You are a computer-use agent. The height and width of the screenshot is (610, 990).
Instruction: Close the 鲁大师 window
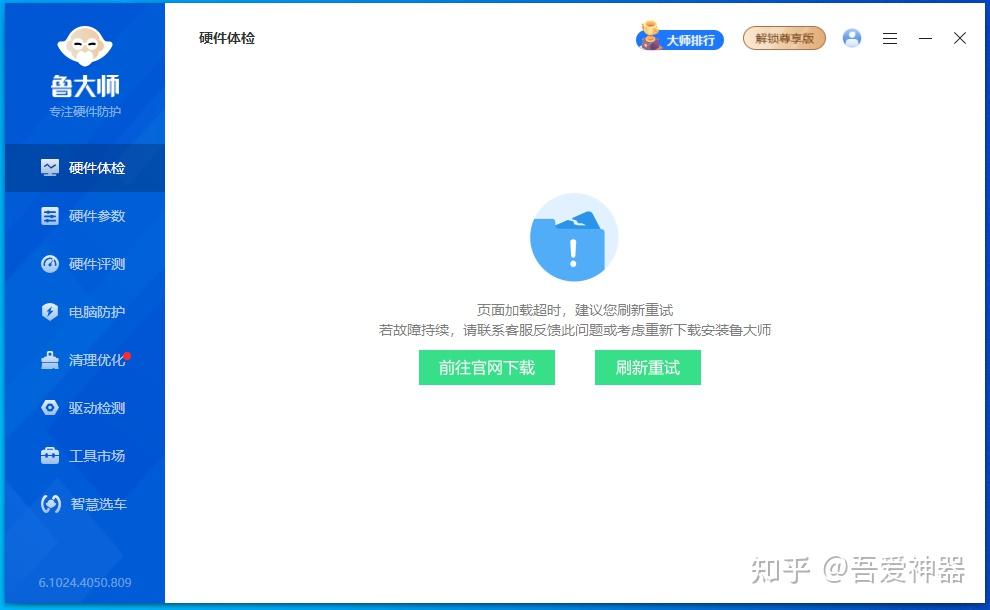point(960,39)
